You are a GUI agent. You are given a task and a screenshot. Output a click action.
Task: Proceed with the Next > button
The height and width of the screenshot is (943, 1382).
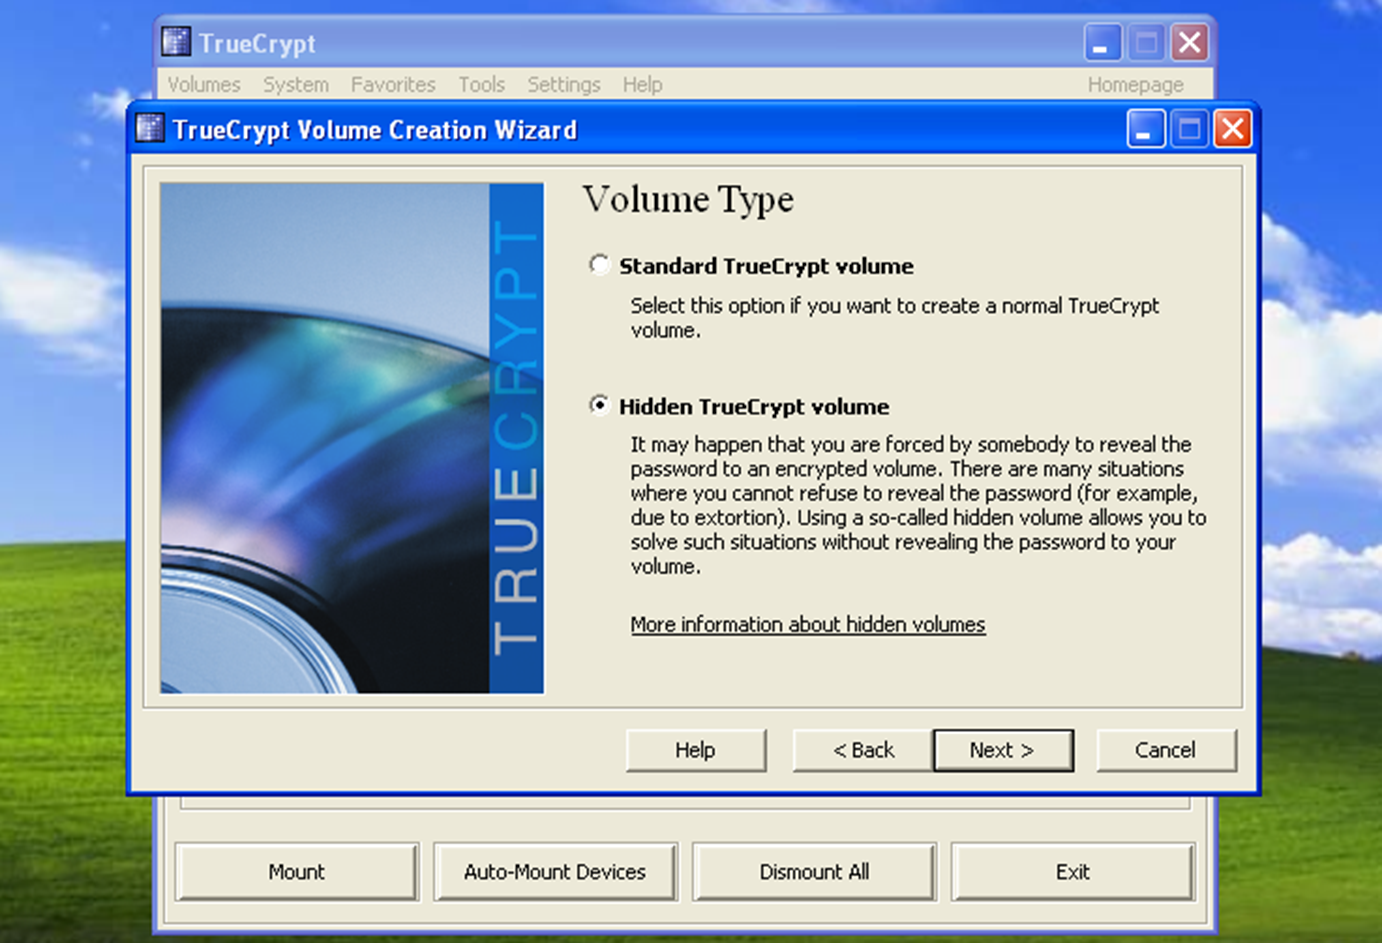[1003, 750]
